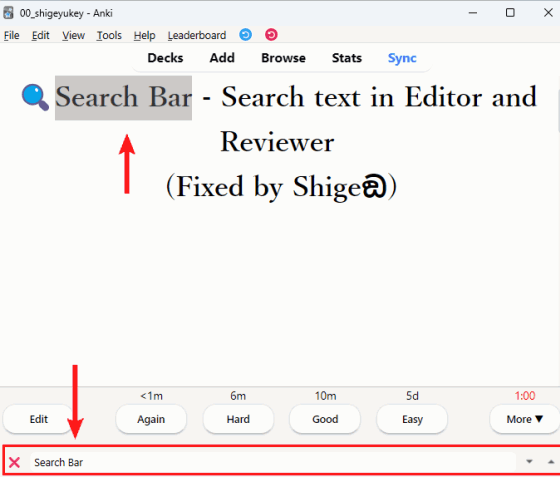Open the Browse window
This screenshot has width=560, height=477.
[x=283, y=58]
